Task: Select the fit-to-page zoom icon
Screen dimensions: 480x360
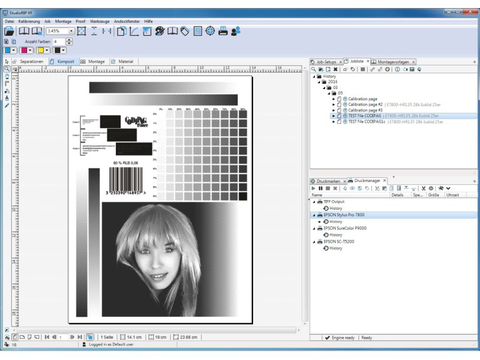Action: (x=81, y=31)
